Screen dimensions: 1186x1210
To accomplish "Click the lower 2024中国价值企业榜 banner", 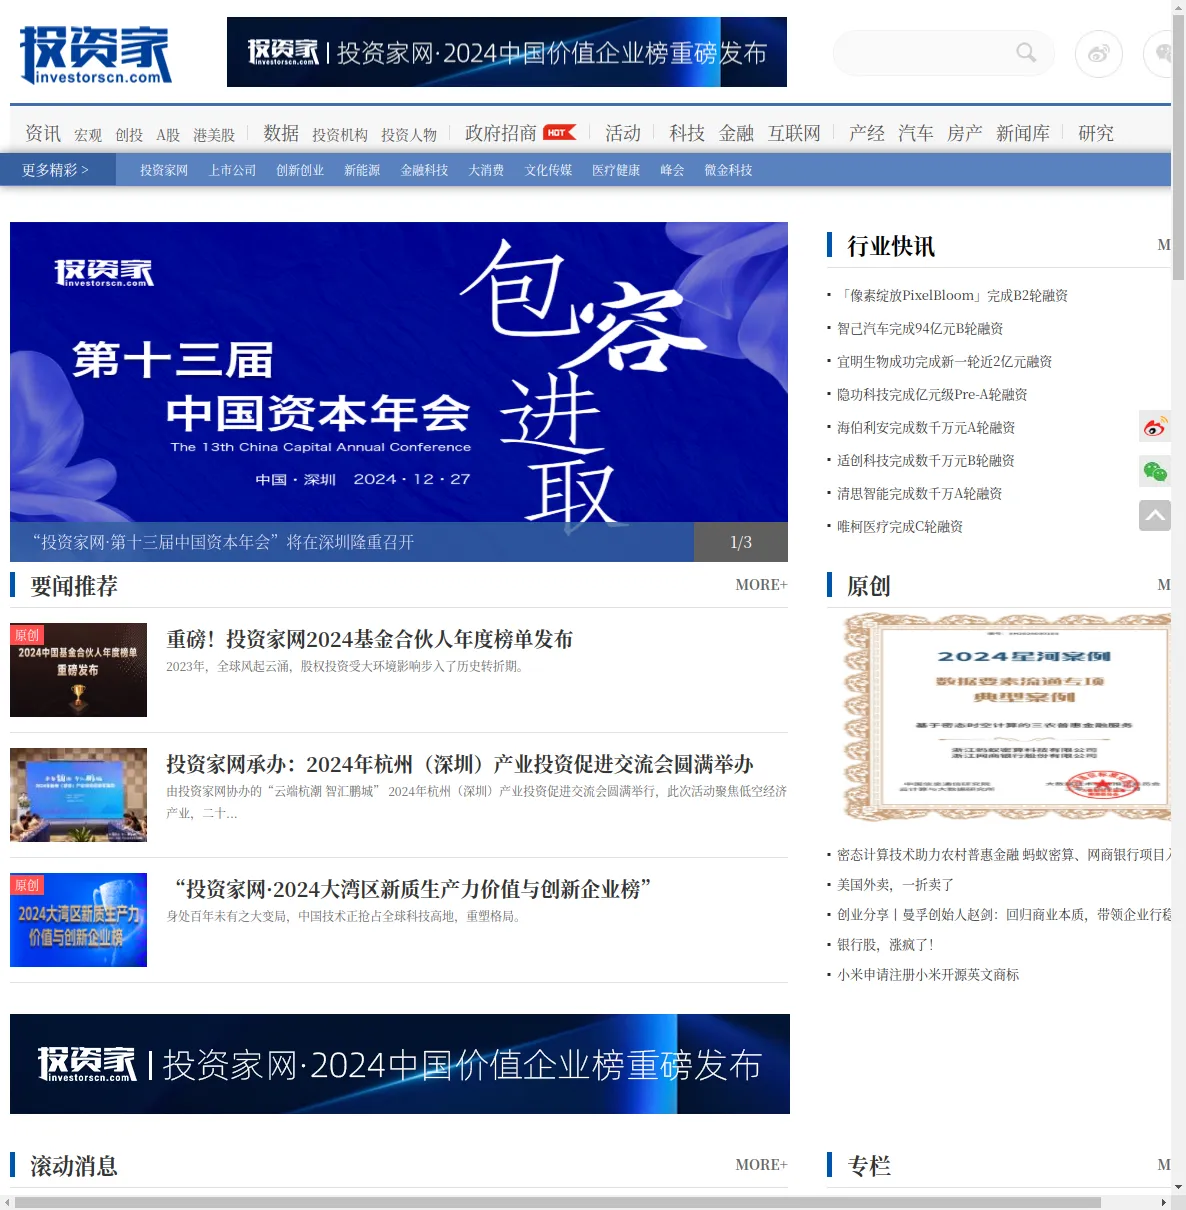I will click(x=400, y=1064).
